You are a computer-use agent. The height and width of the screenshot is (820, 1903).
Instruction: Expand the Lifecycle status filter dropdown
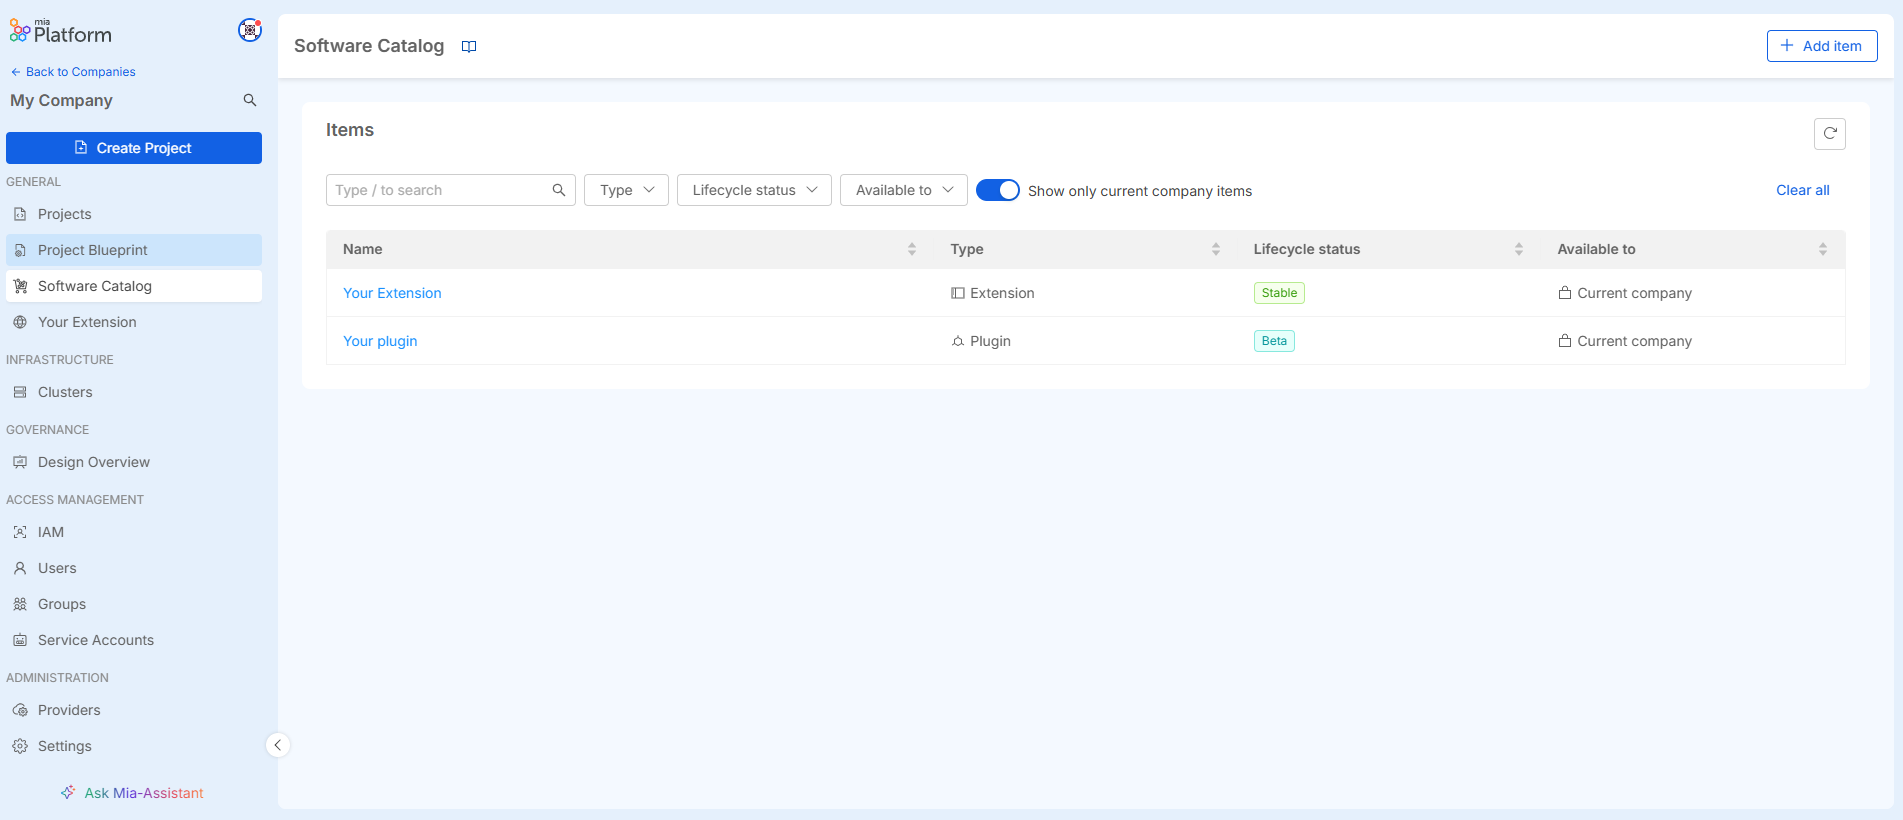[x=754, y=190]
